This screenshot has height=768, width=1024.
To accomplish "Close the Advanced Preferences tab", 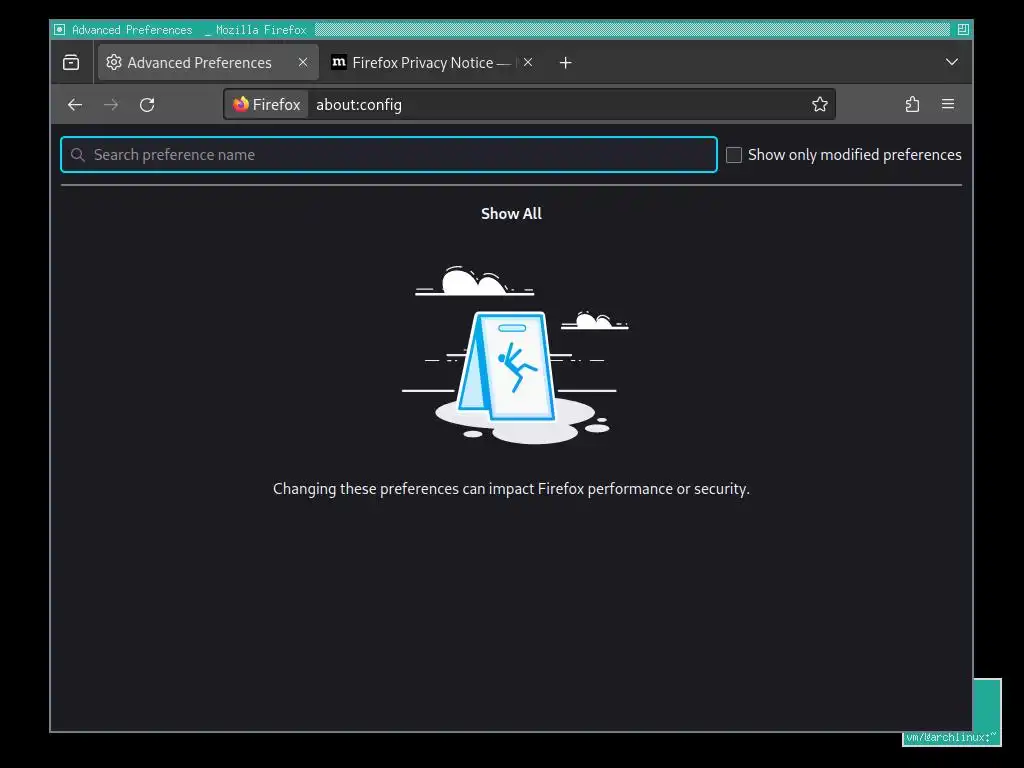I will coord(303,62).
